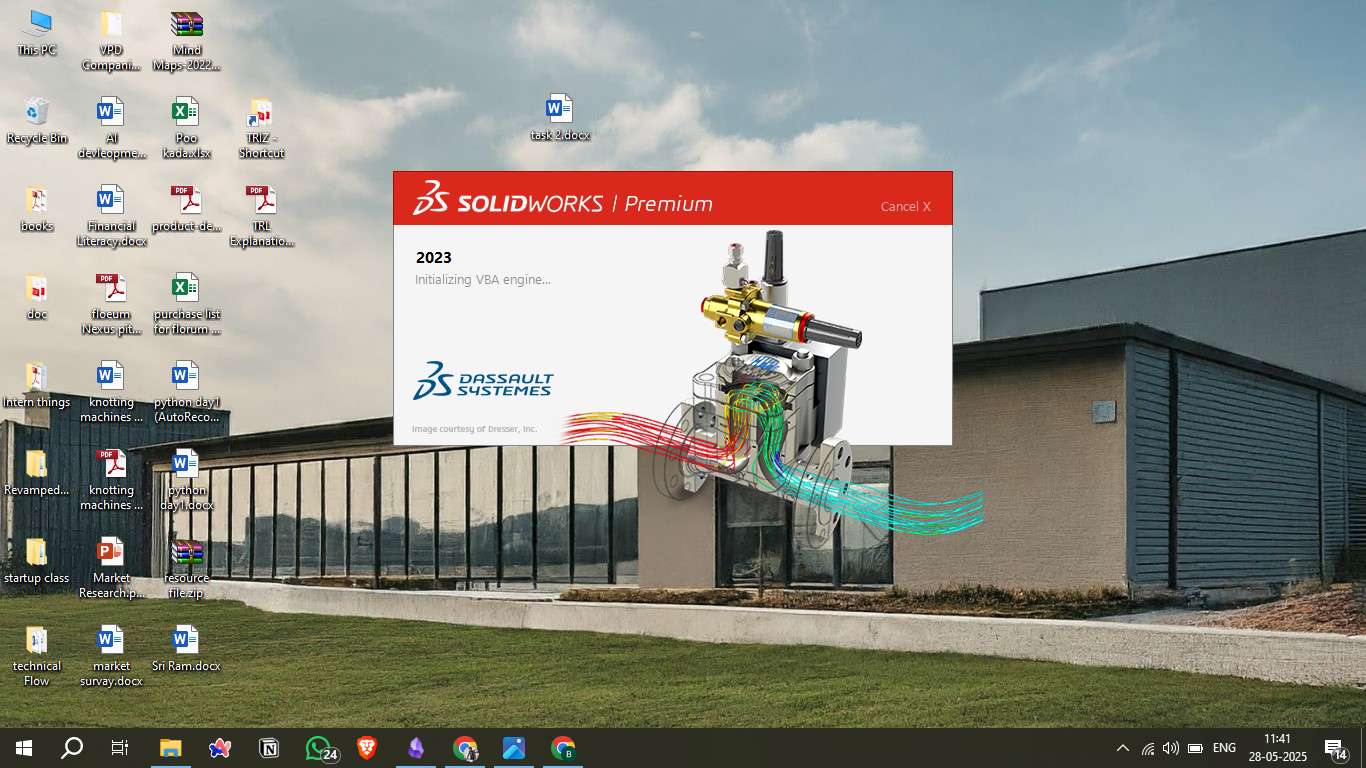Open the VPD Companies folder icon
The image size is (1366, 768).
tap(111, 40)
